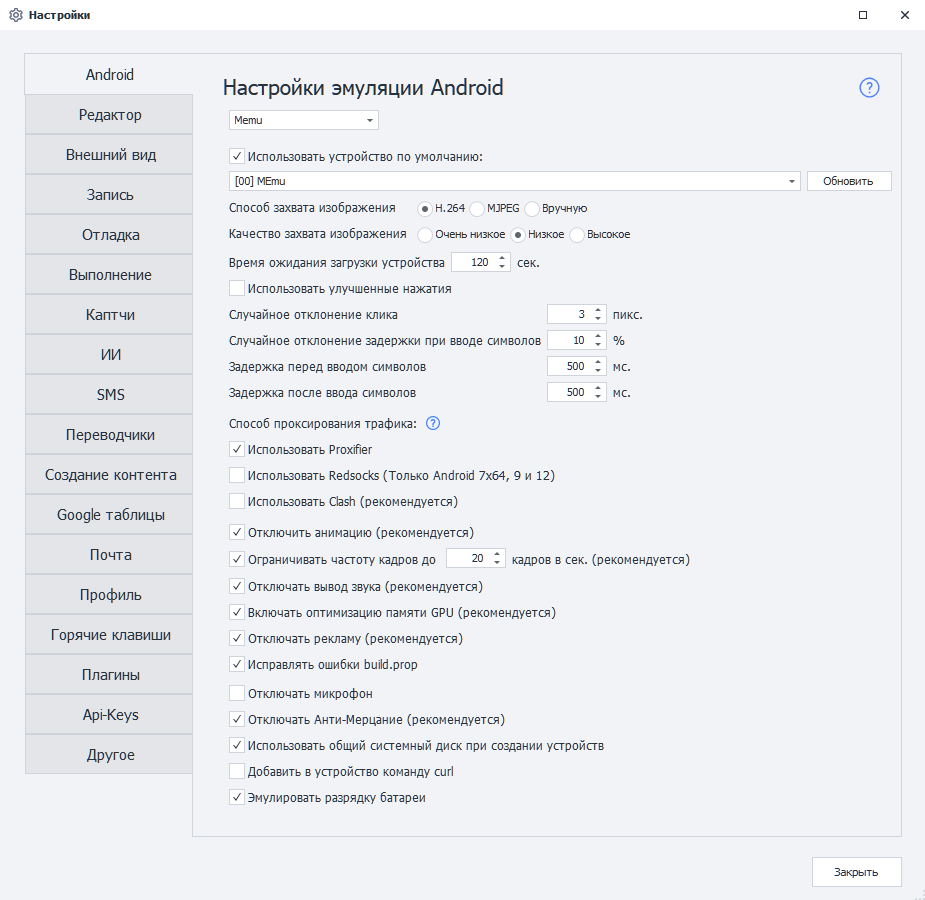The width and height of the screenshot is (925, 900).
Task: Open Горячие клавиши tab
Action: [109, 635]
